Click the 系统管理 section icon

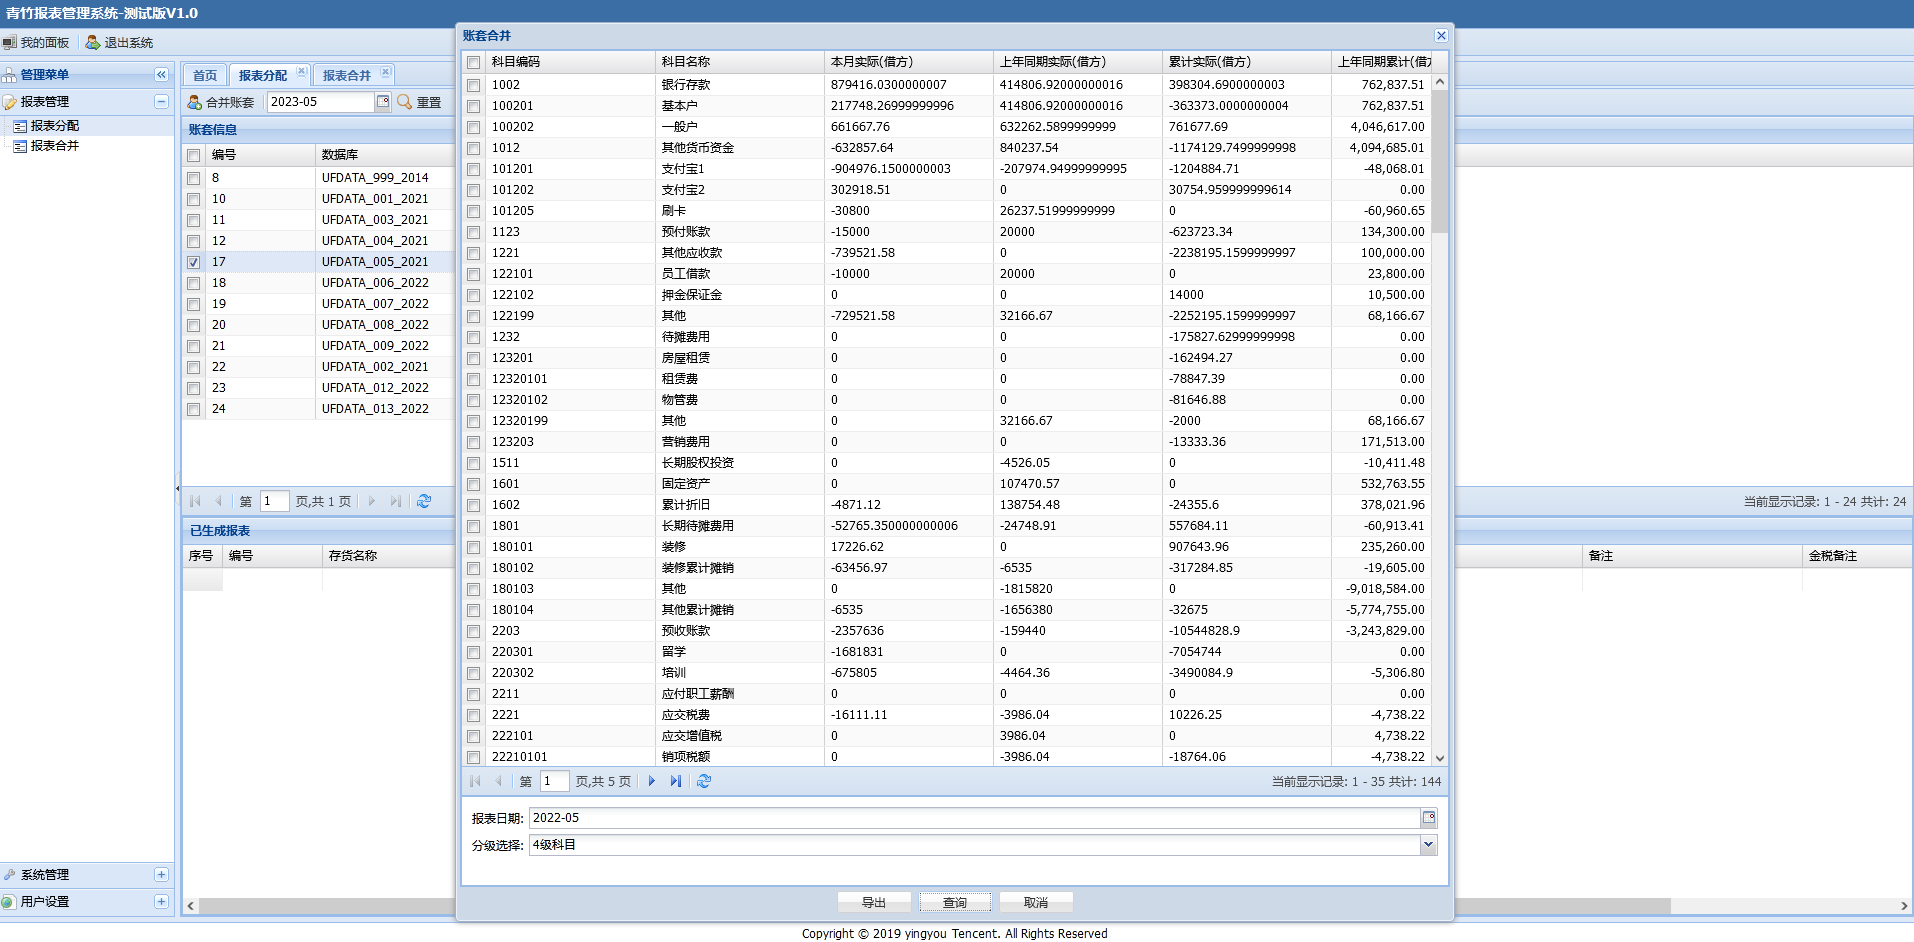point(9,875)
